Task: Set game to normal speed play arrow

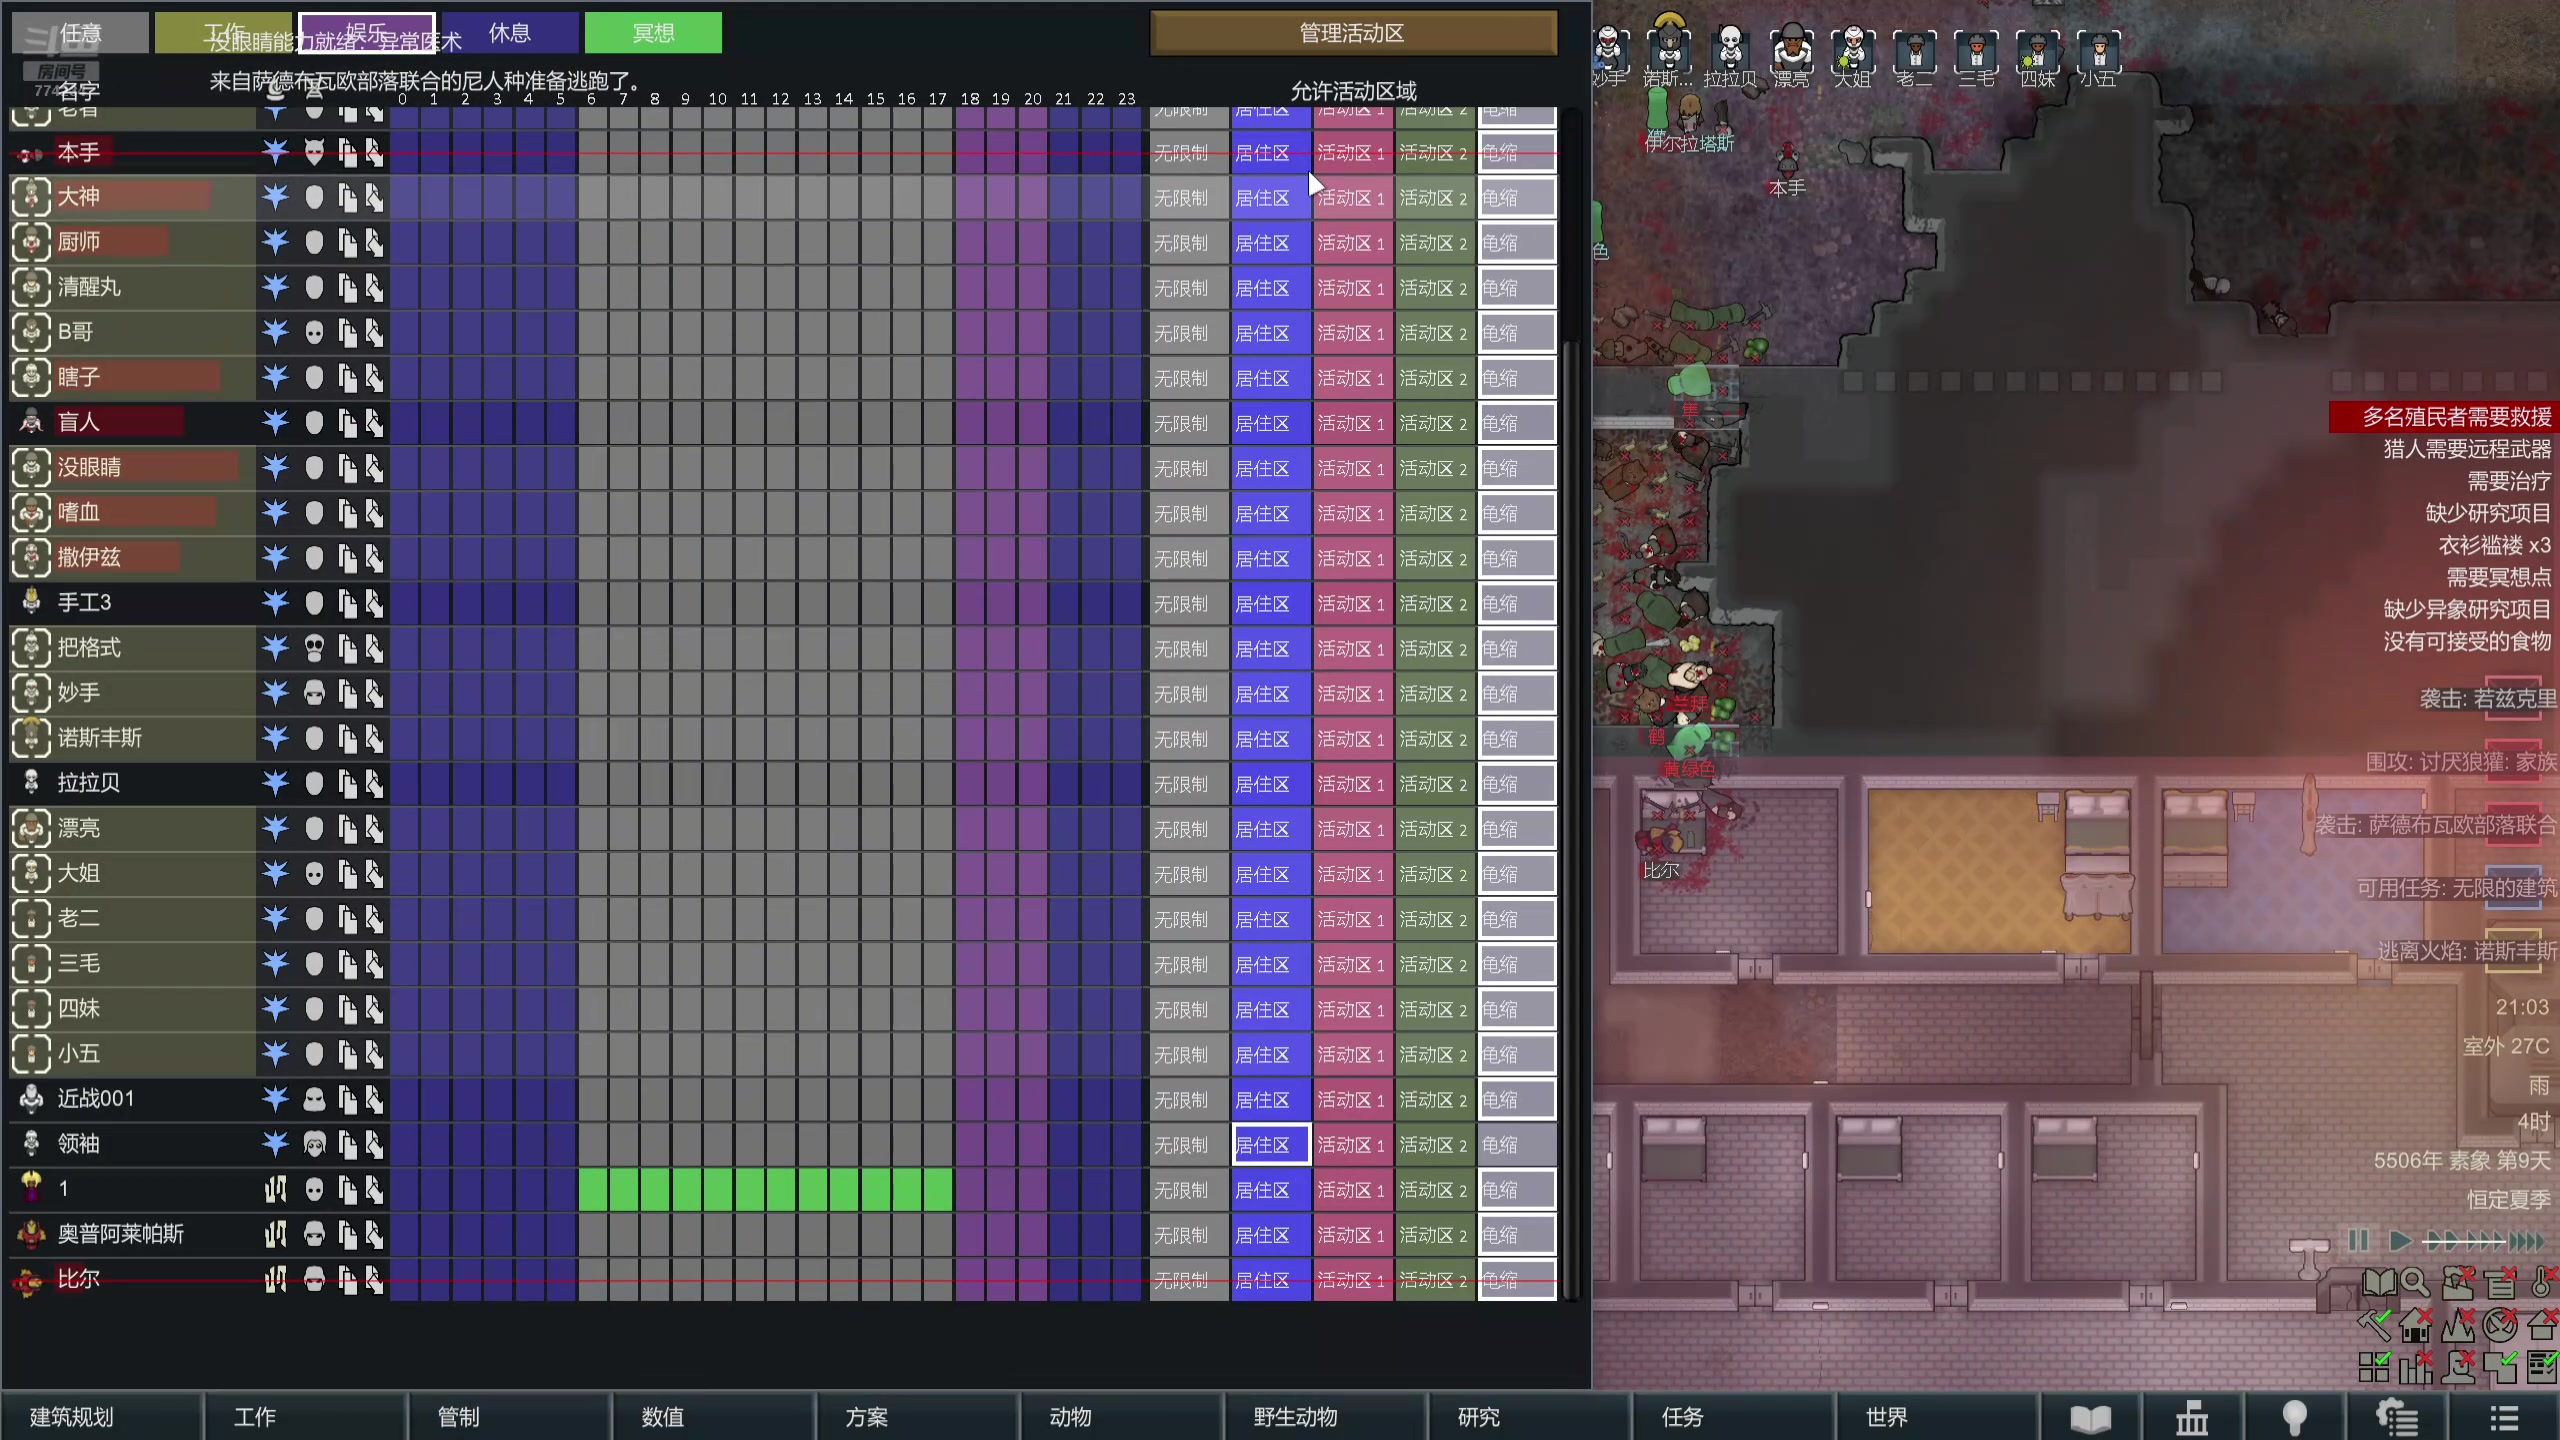Action: [2399, 1241]
